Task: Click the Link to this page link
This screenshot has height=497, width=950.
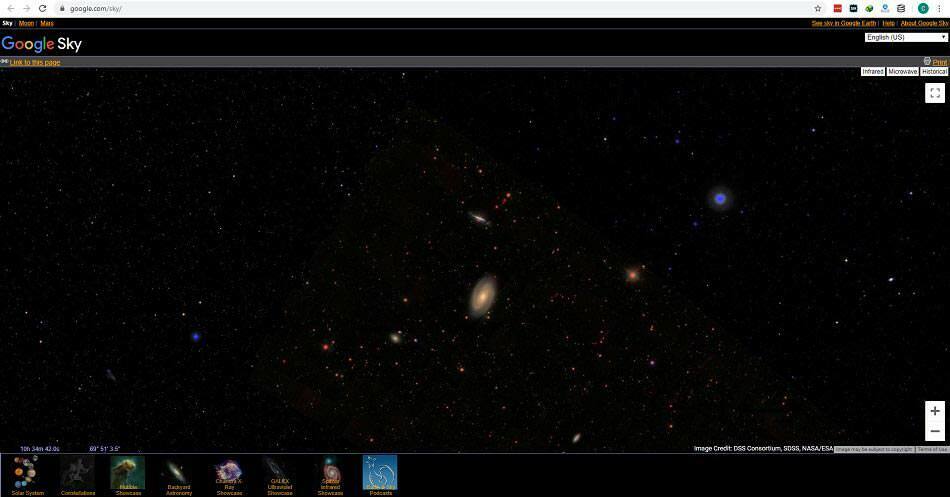Action: [x=35, y=62]
